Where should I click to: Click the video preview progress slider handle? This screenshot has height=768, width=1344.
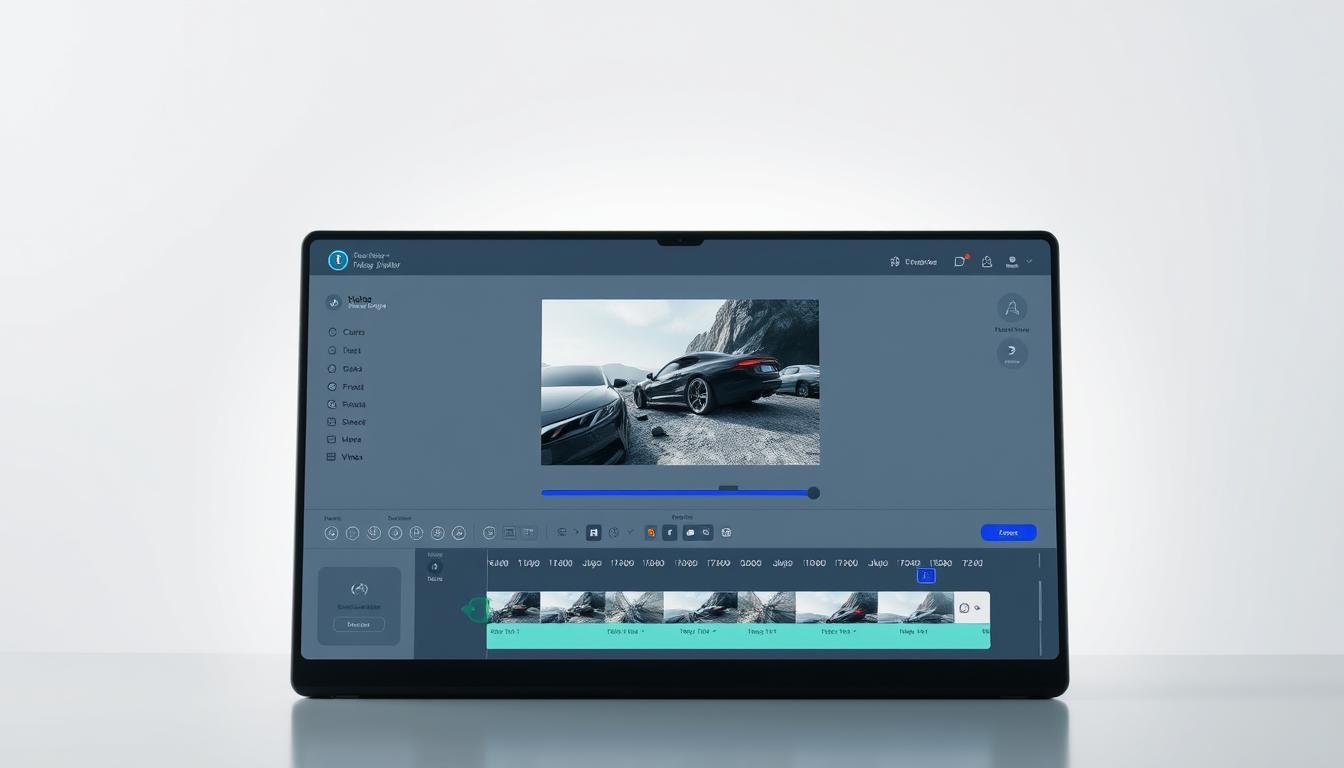(813, 493)
